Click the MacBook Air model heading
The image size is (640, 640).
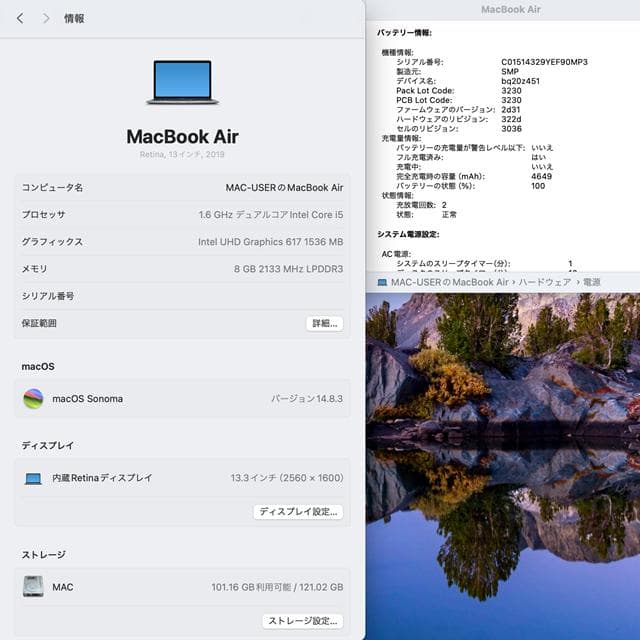click(182, 137)
